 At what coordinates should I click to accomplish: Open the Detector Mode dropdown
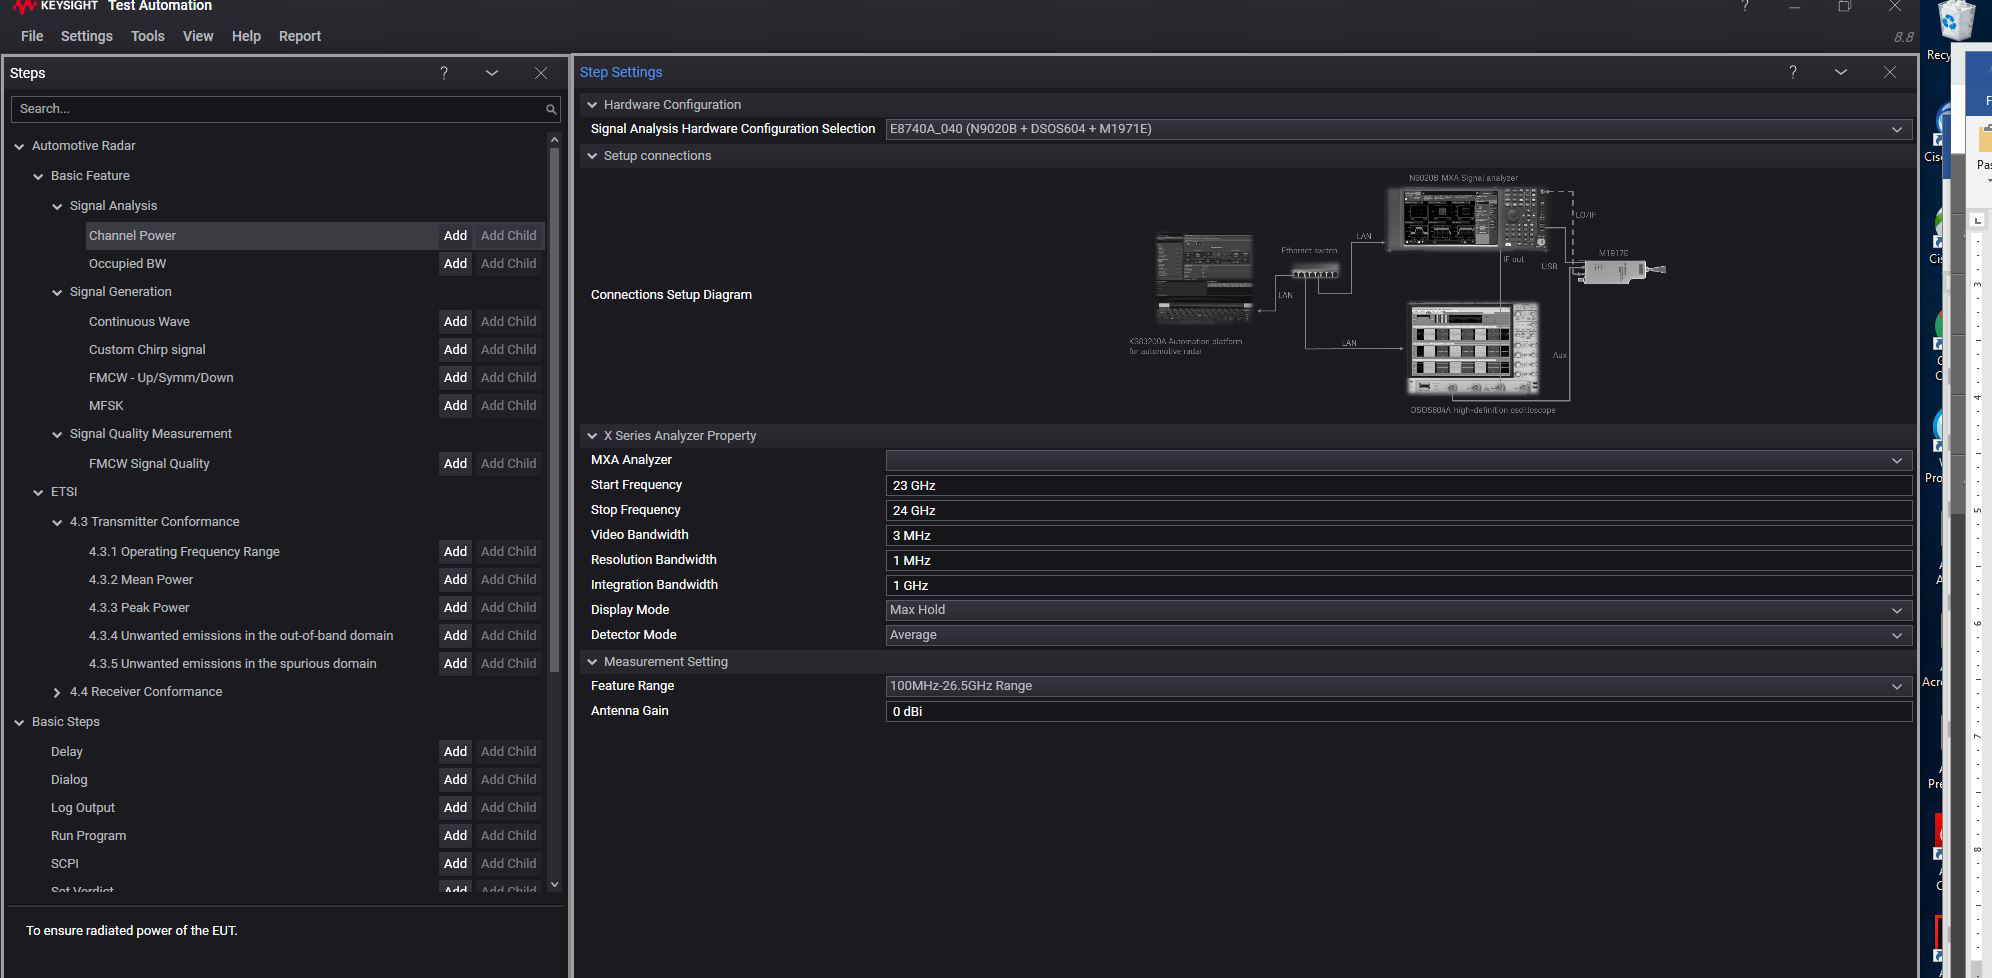click(1399, 635)
